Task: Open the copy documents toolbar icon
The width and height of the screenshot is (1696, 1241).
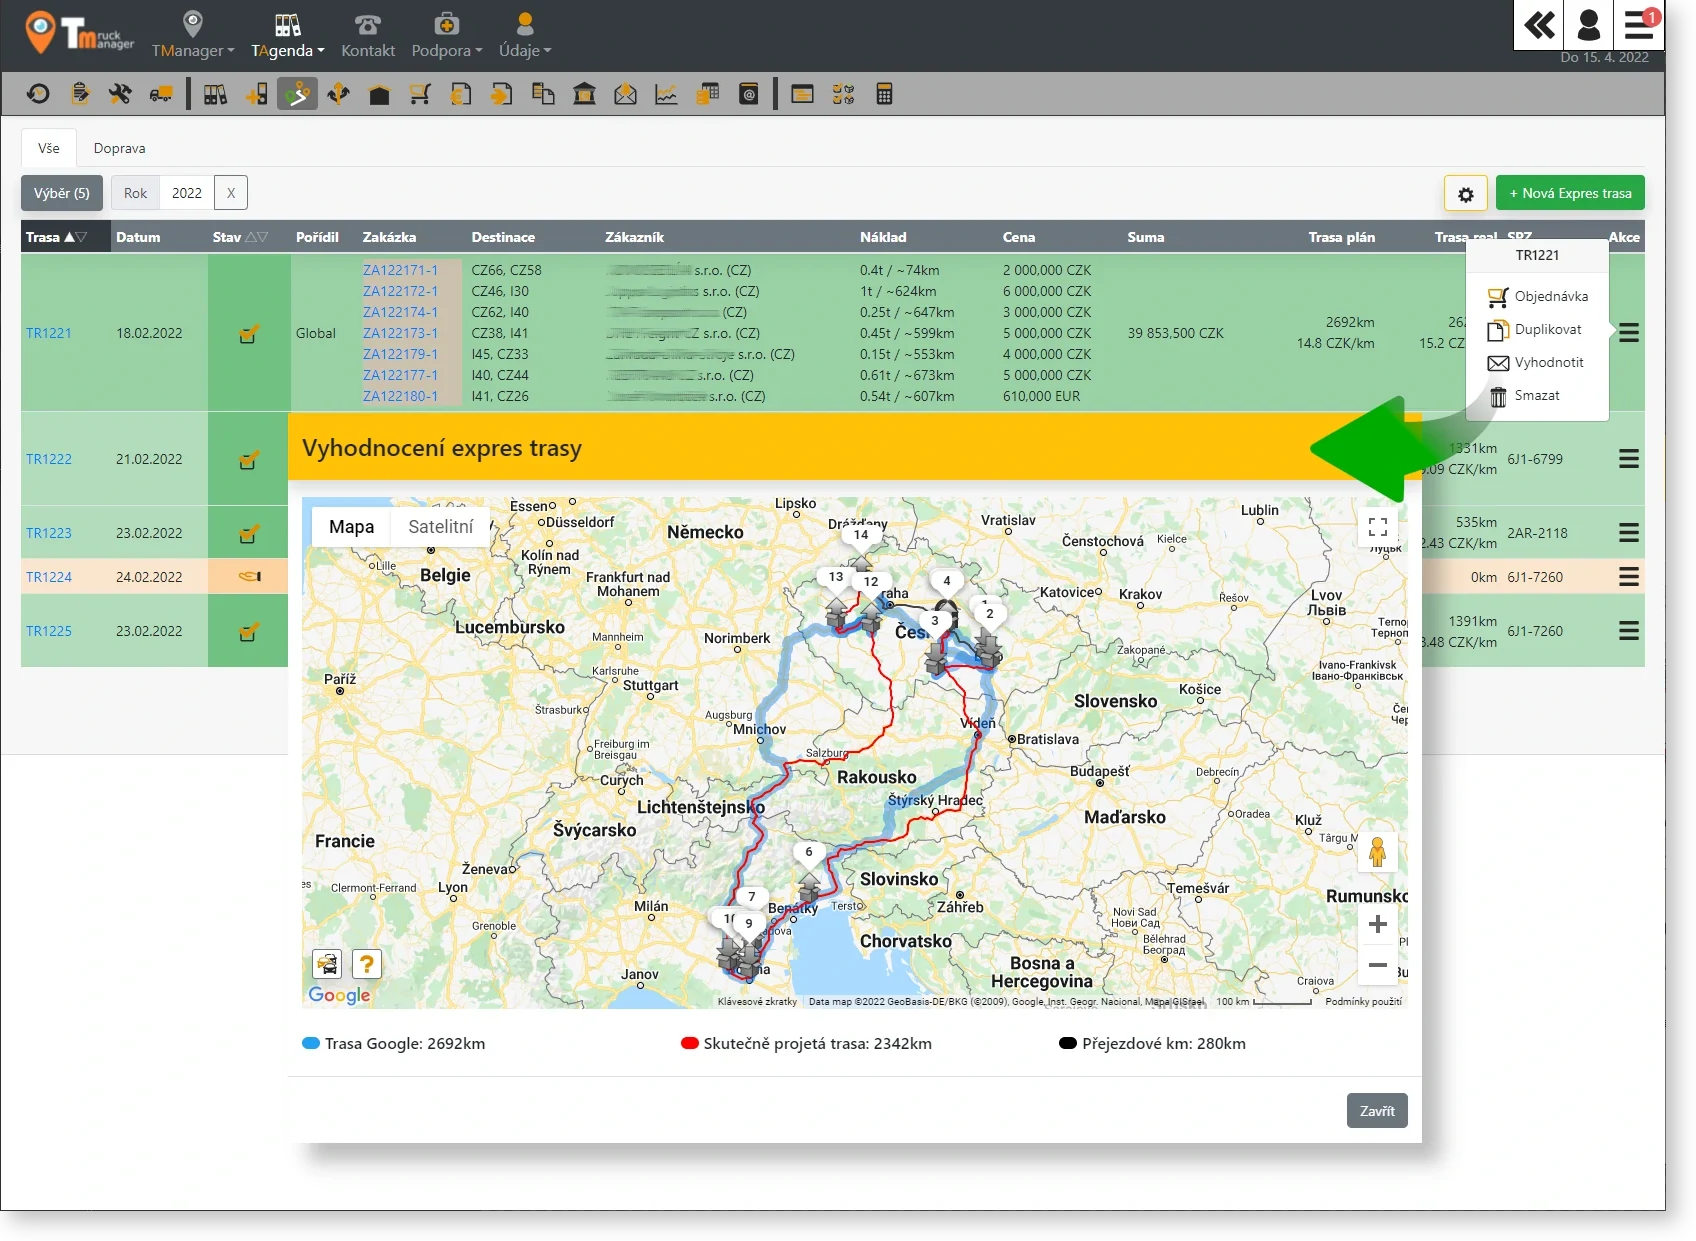Action: 543,94
